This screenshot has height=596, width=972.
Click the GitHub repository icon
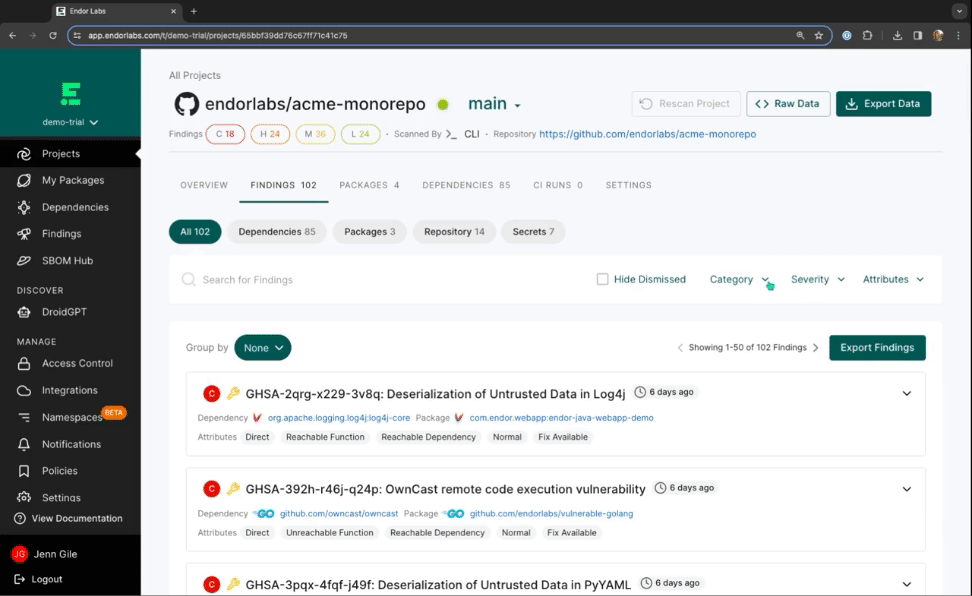[x=186, y=104]
